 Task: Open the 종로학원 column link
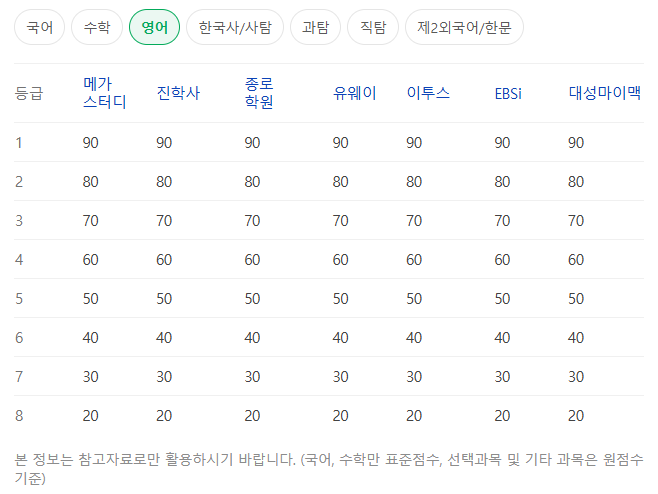pyautogui.click(x=259, y=93)
